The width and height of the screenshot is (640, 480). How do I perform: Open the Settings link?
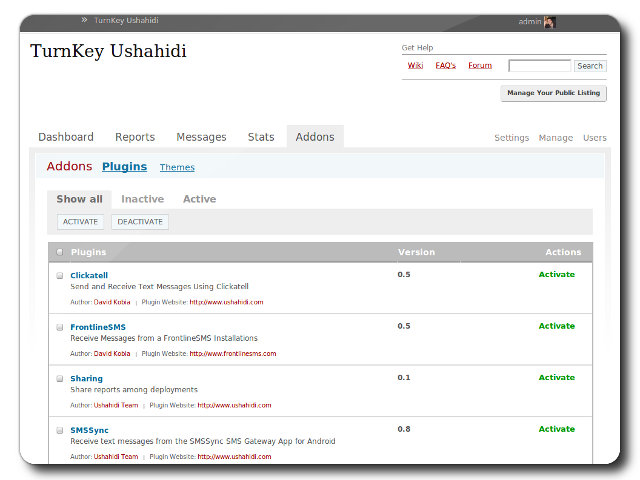511,138
